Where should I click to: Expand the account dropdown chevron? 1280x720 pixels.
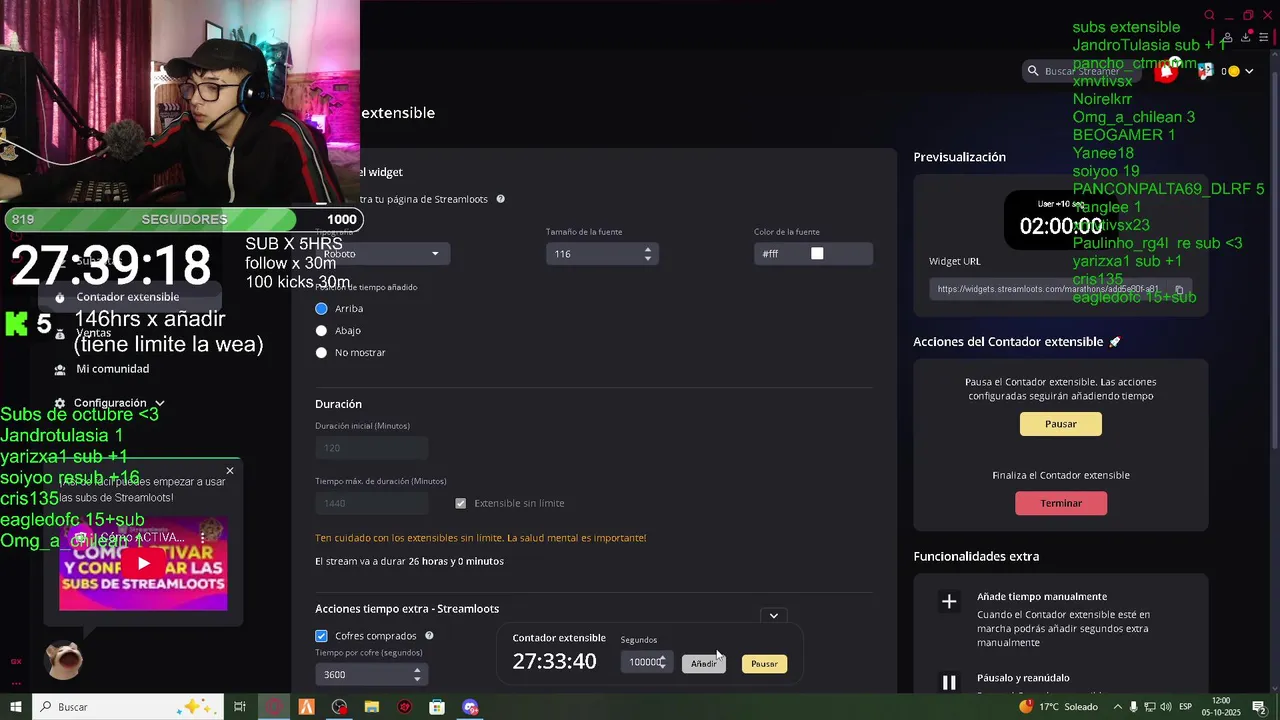click(x=1249, y=71)
